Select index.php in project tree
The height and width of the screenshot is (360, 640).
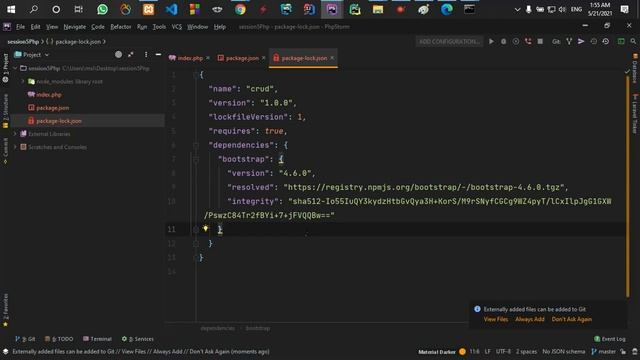tap(49, 95)
